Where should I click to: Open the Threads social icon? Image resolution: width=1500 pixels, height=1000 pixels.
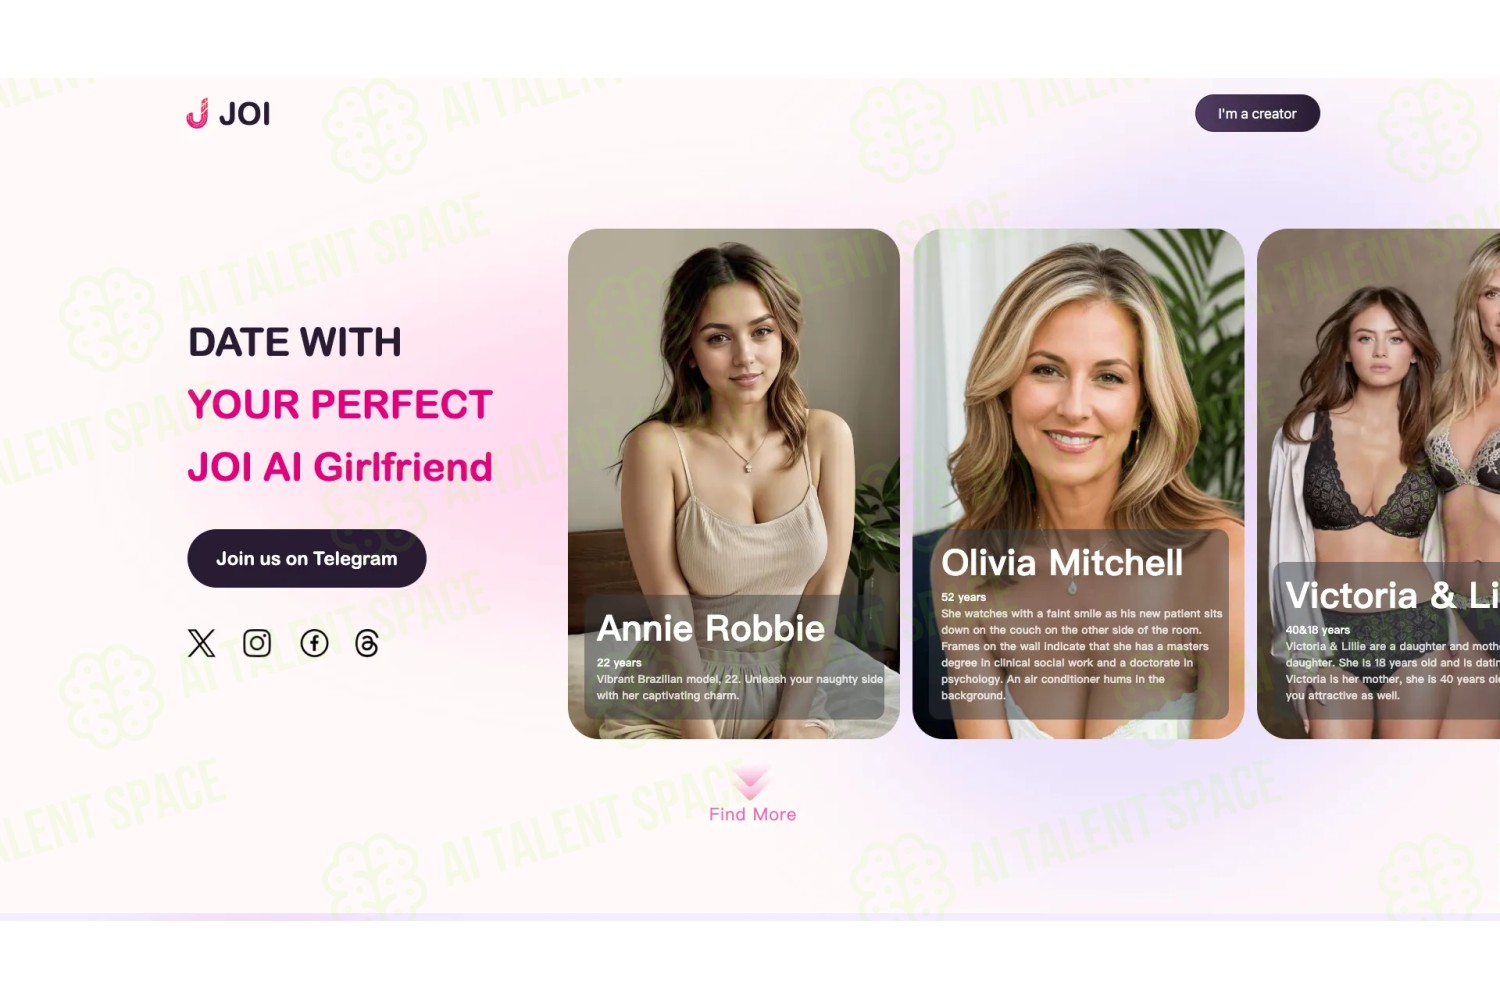pyautogui.click(x=367, y=643)
